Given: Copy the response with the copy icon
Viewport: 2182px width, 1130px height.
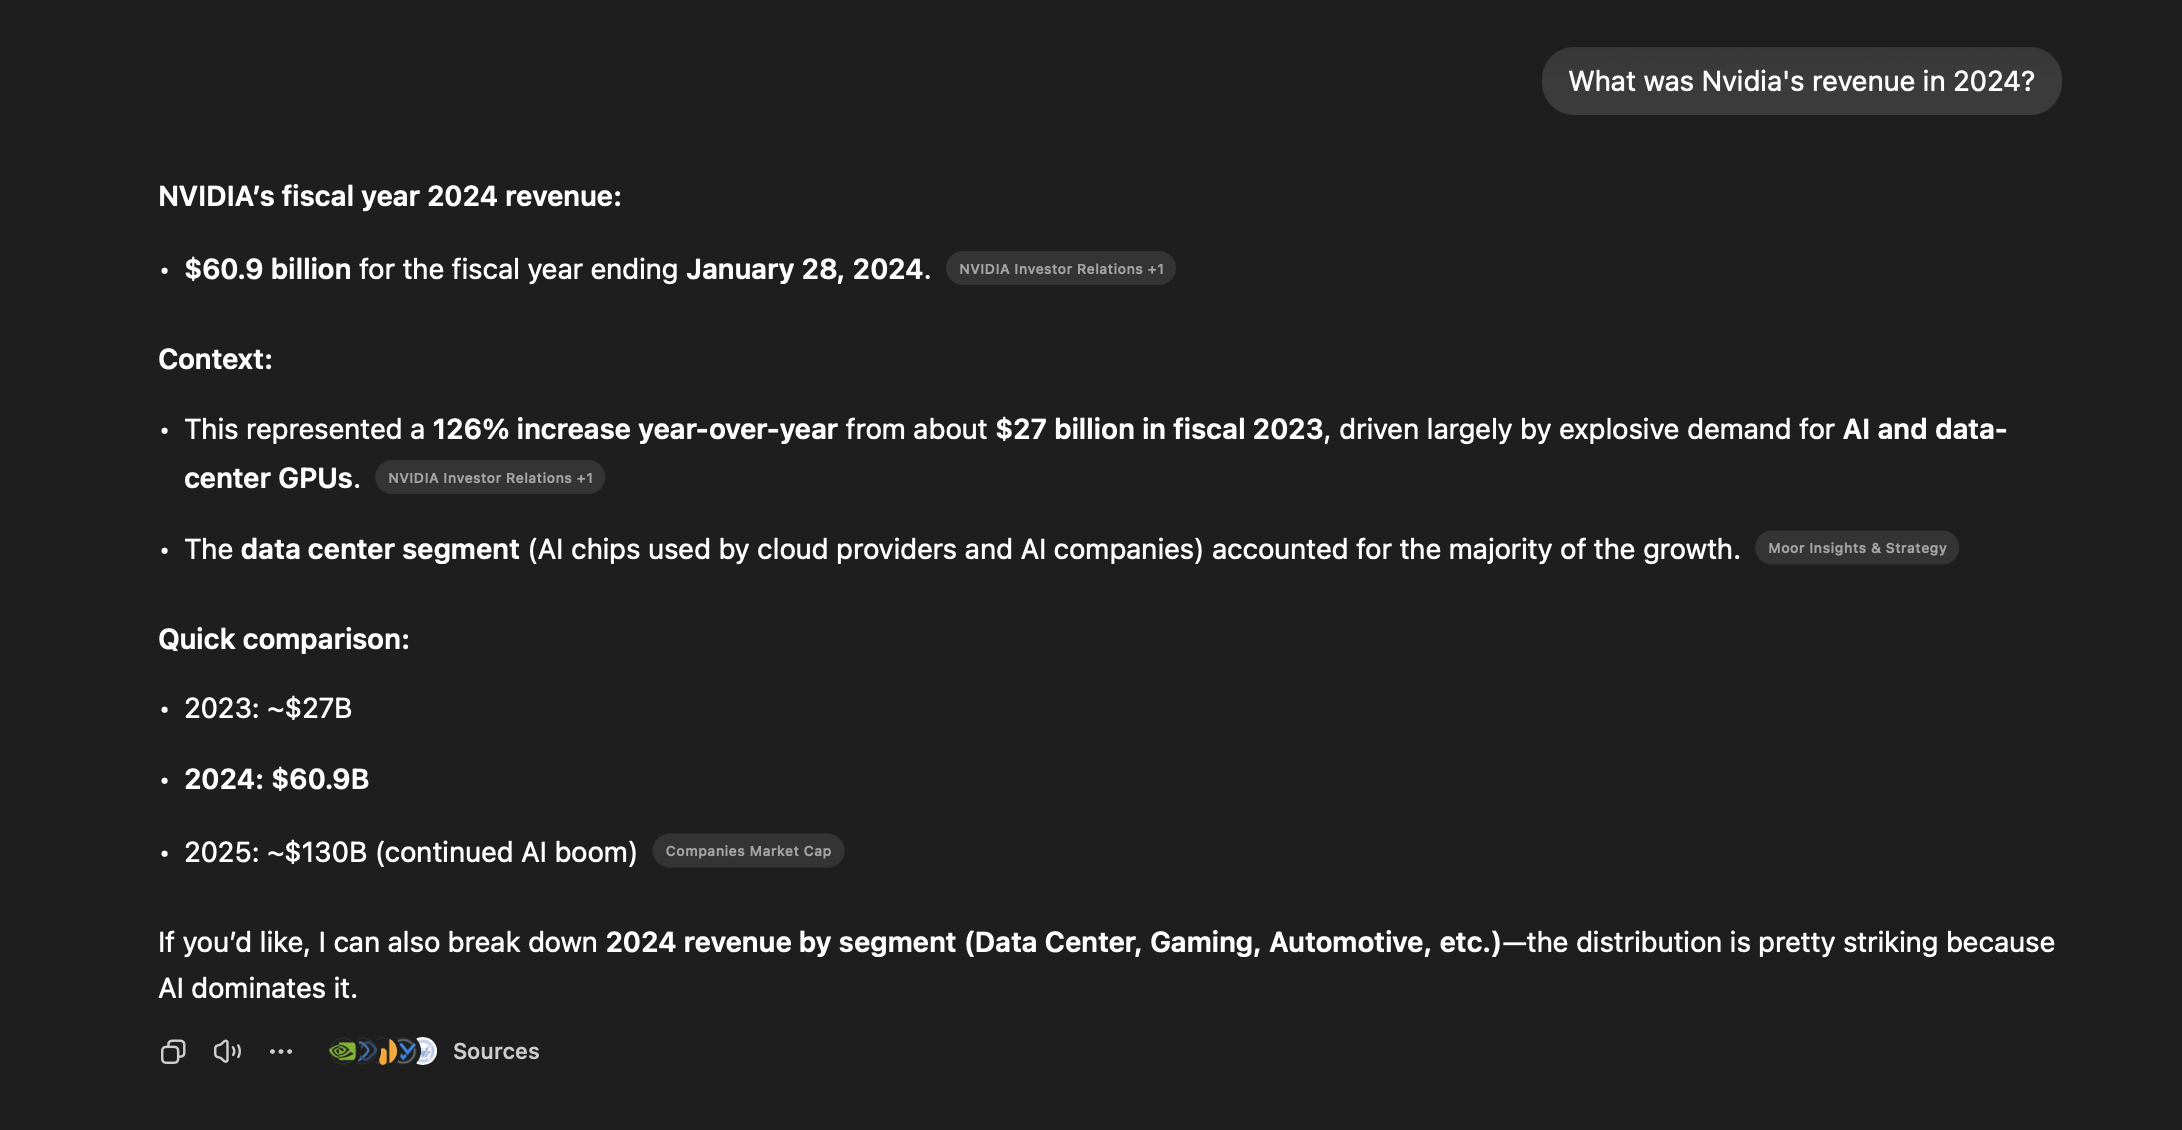Looking at the screenshot, I should tap(173, 1051).
